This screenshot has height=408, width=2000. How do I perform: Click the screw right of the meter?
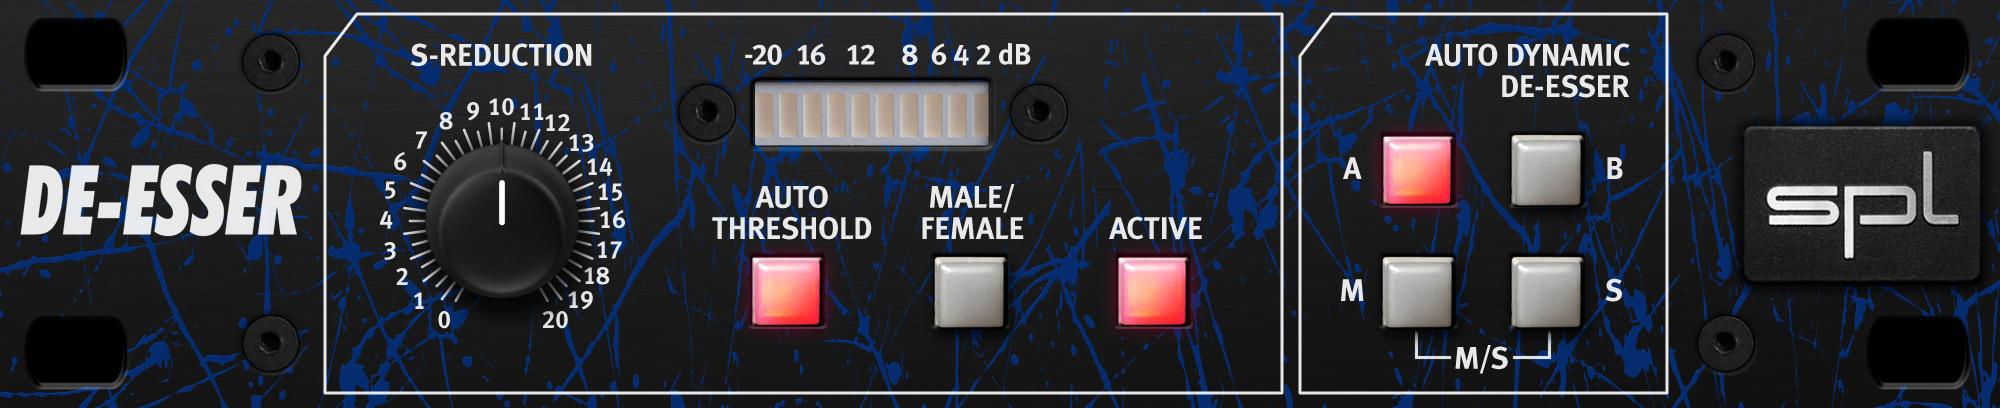click(x=1039, y=109)
